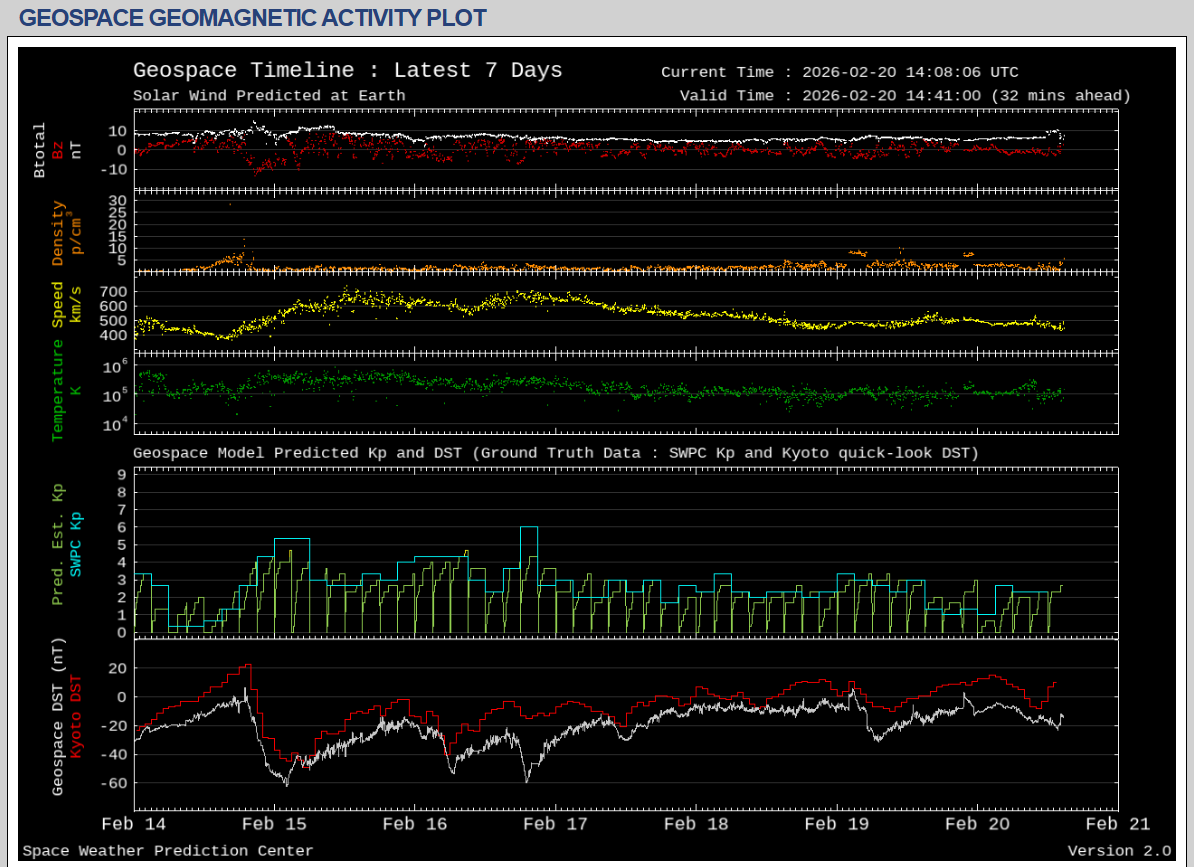Screen dimensions: 1194x867
Task: Click the Feb 17 date label
Action: tap(555, 824)
